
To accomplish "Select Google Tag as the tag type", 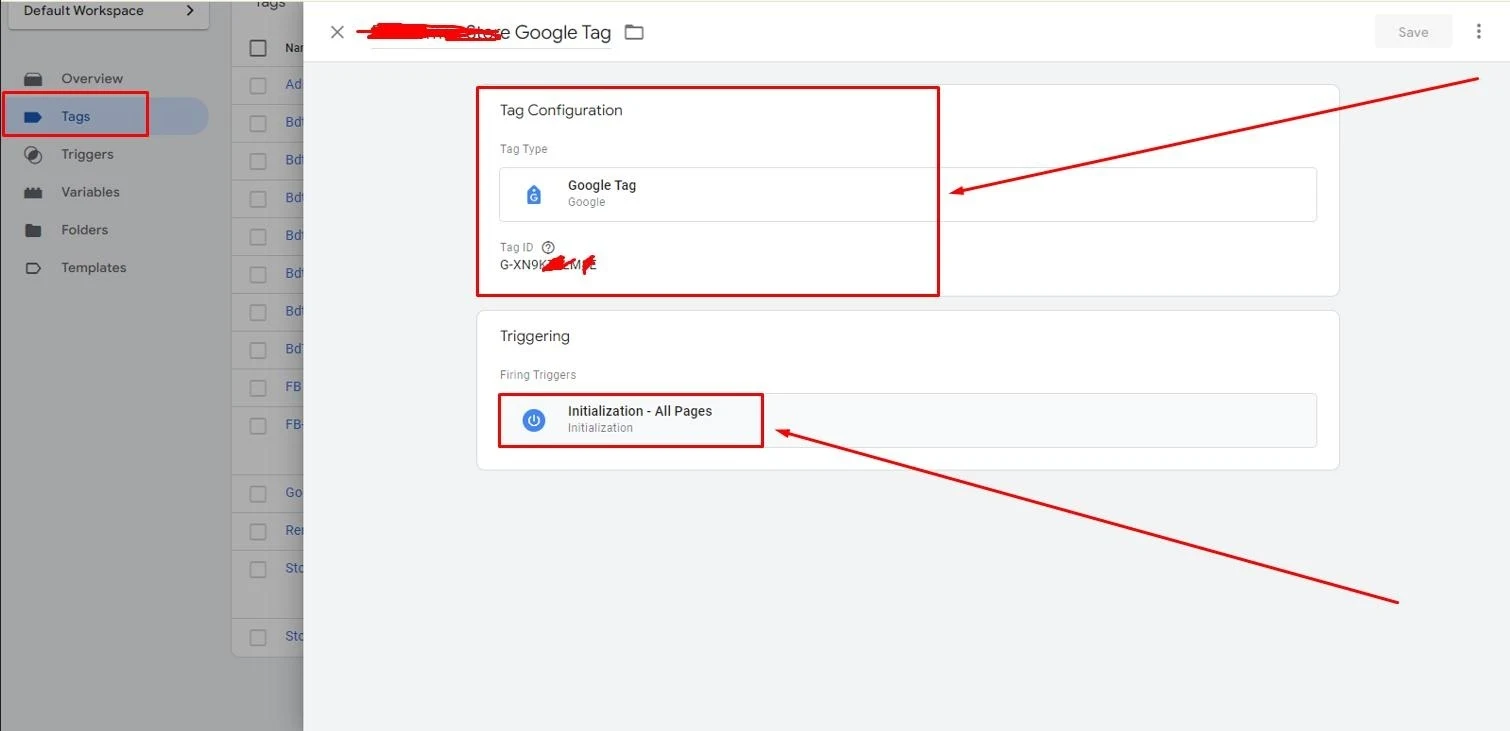I will [x=907, y=194].
